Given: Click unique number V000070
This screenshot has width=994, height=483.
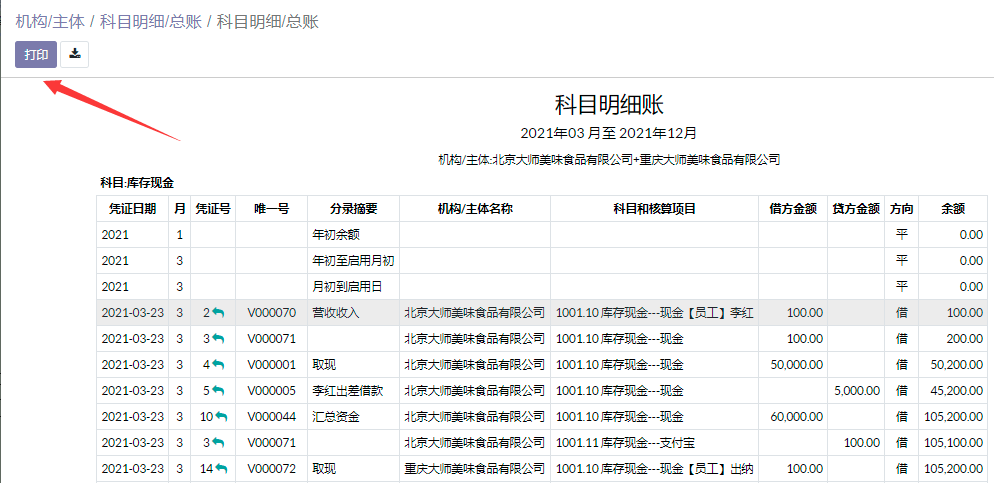Looking at the screenshot, I should (271, 312).
